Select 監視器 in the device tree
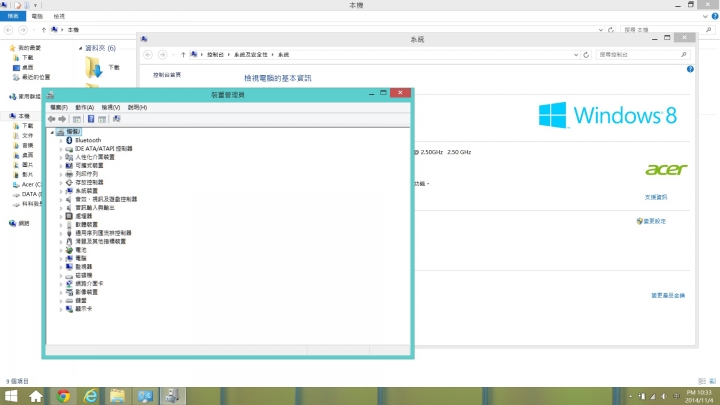Image resolution: width=720 pixels, height=405 pixels. point(84,267)
